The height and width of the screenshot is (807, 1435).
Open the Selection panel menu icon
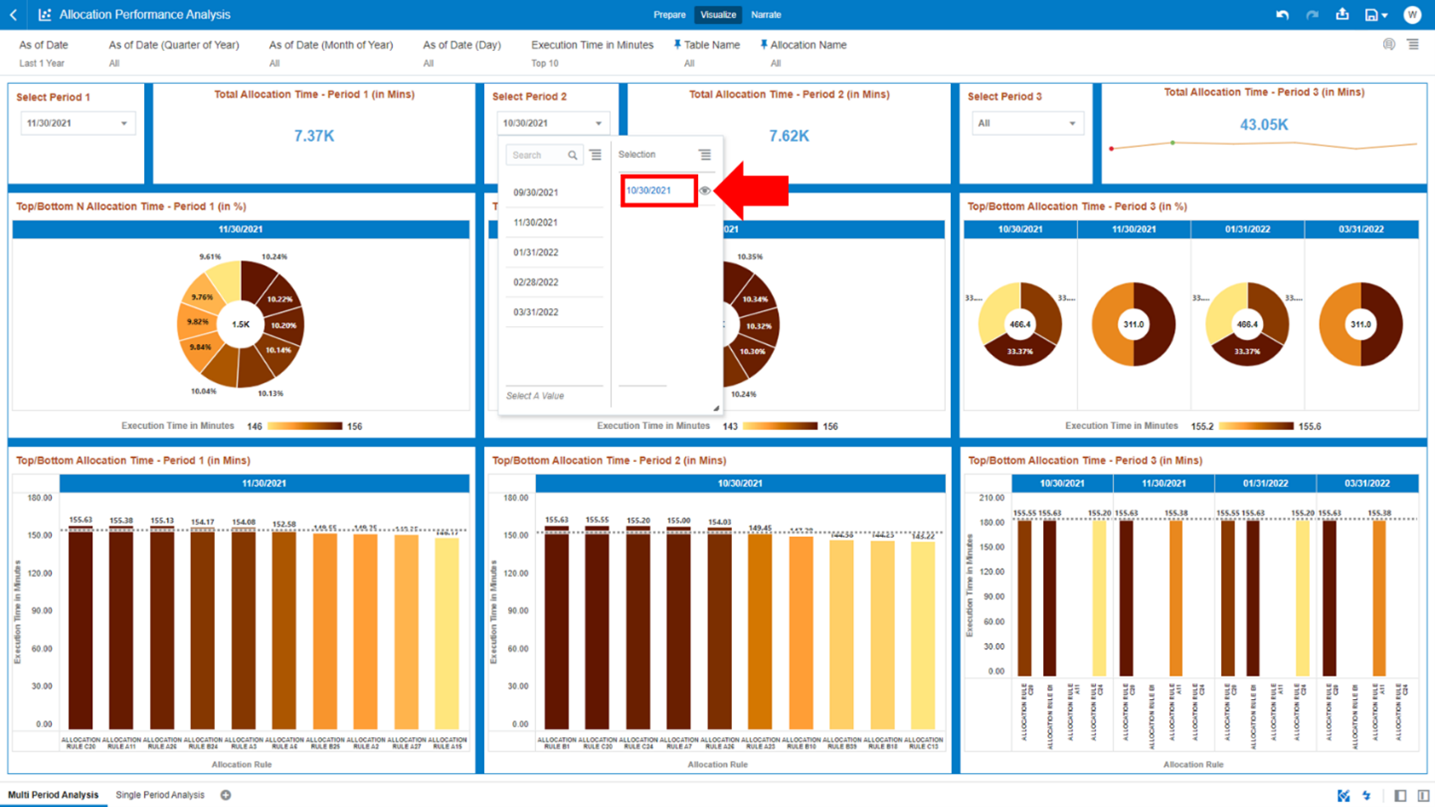pos(705,155)
